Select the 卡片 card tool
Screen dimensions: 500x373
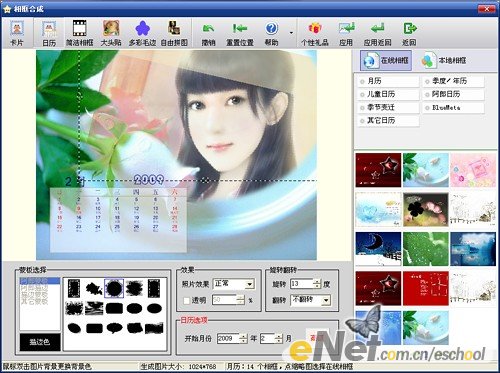coord(16,33)
